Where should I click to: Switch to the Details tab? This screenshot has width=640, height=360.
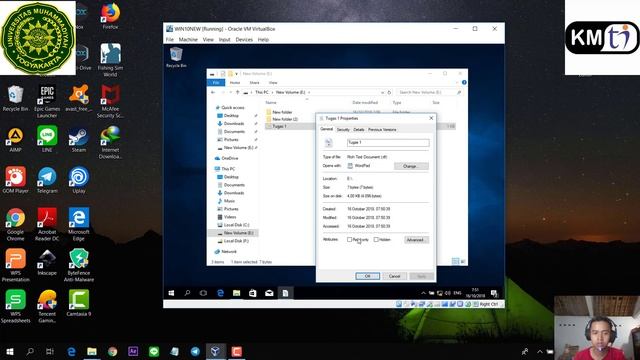tap(359, 129)
